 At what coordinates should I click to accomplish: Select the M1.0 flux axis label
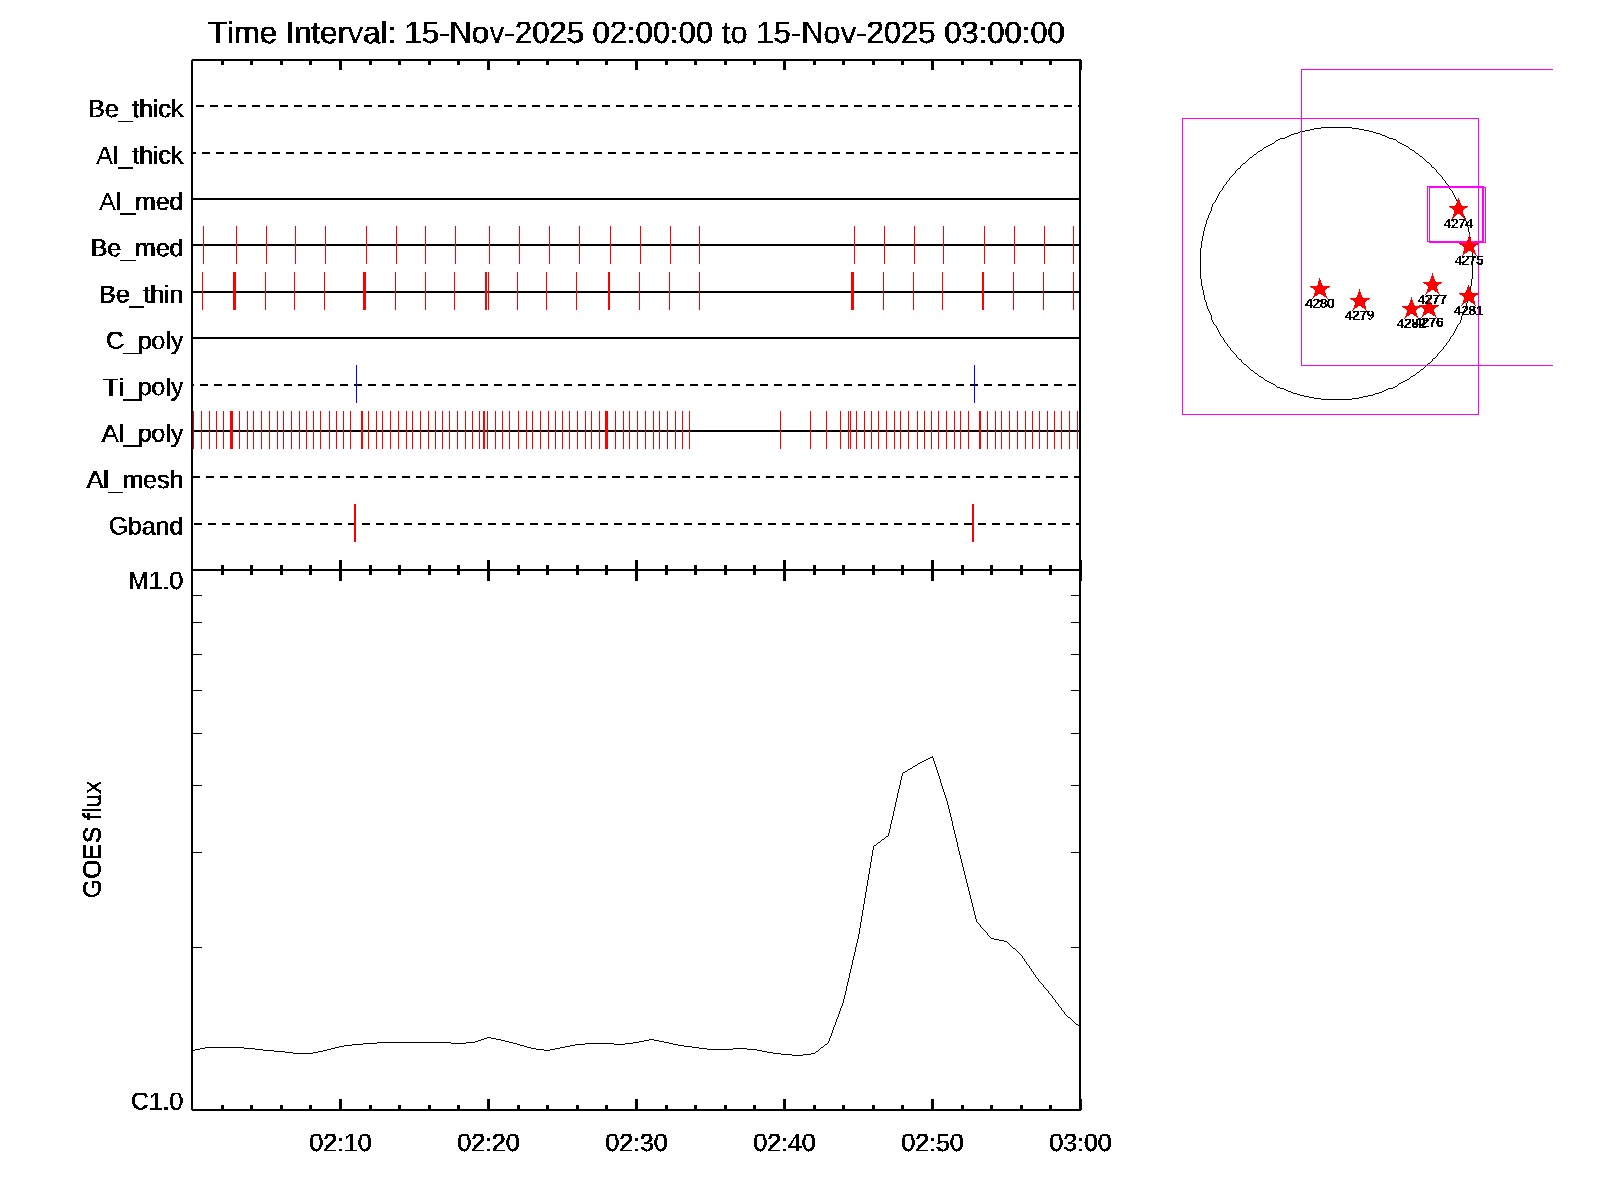coord(156,580)
